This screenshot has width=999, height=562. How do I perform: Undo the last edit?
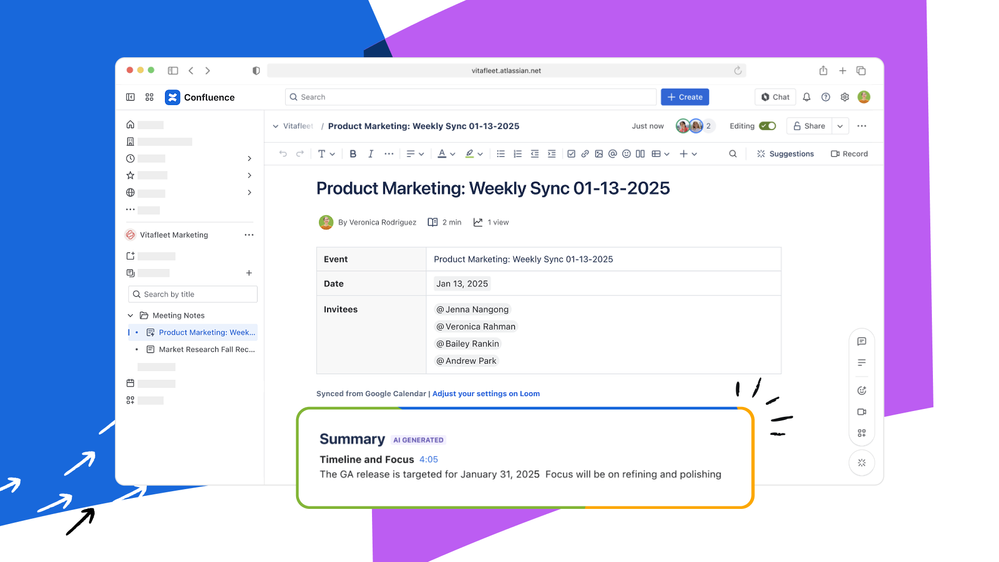(283, 154)
